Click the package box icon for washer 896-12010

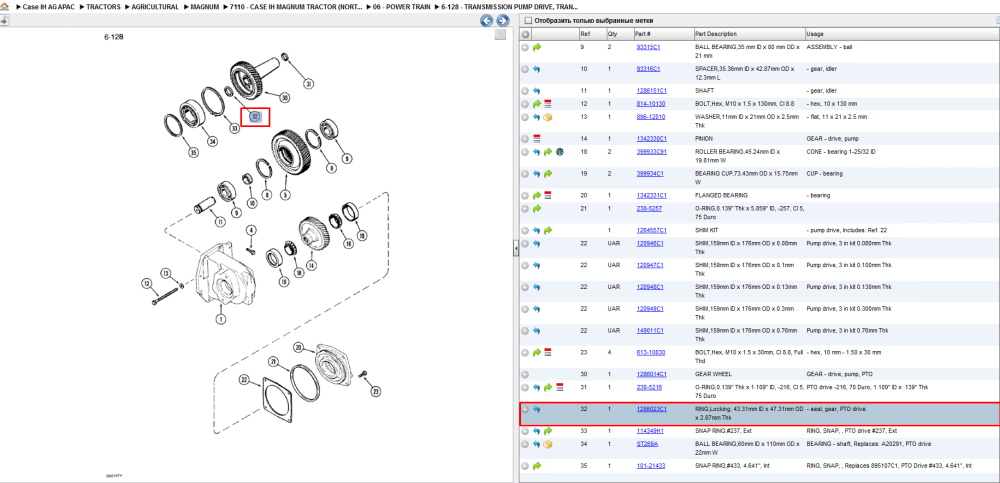(x=548, y=117)
